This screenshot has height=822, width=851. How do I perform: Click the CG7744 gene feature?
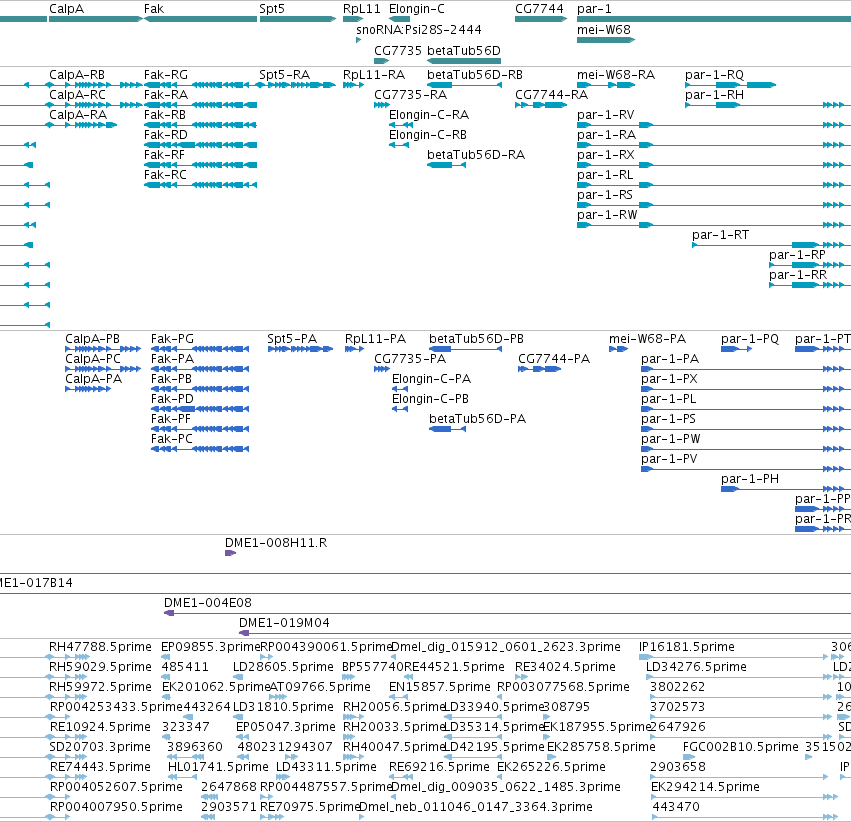click(x=541, y=19)
